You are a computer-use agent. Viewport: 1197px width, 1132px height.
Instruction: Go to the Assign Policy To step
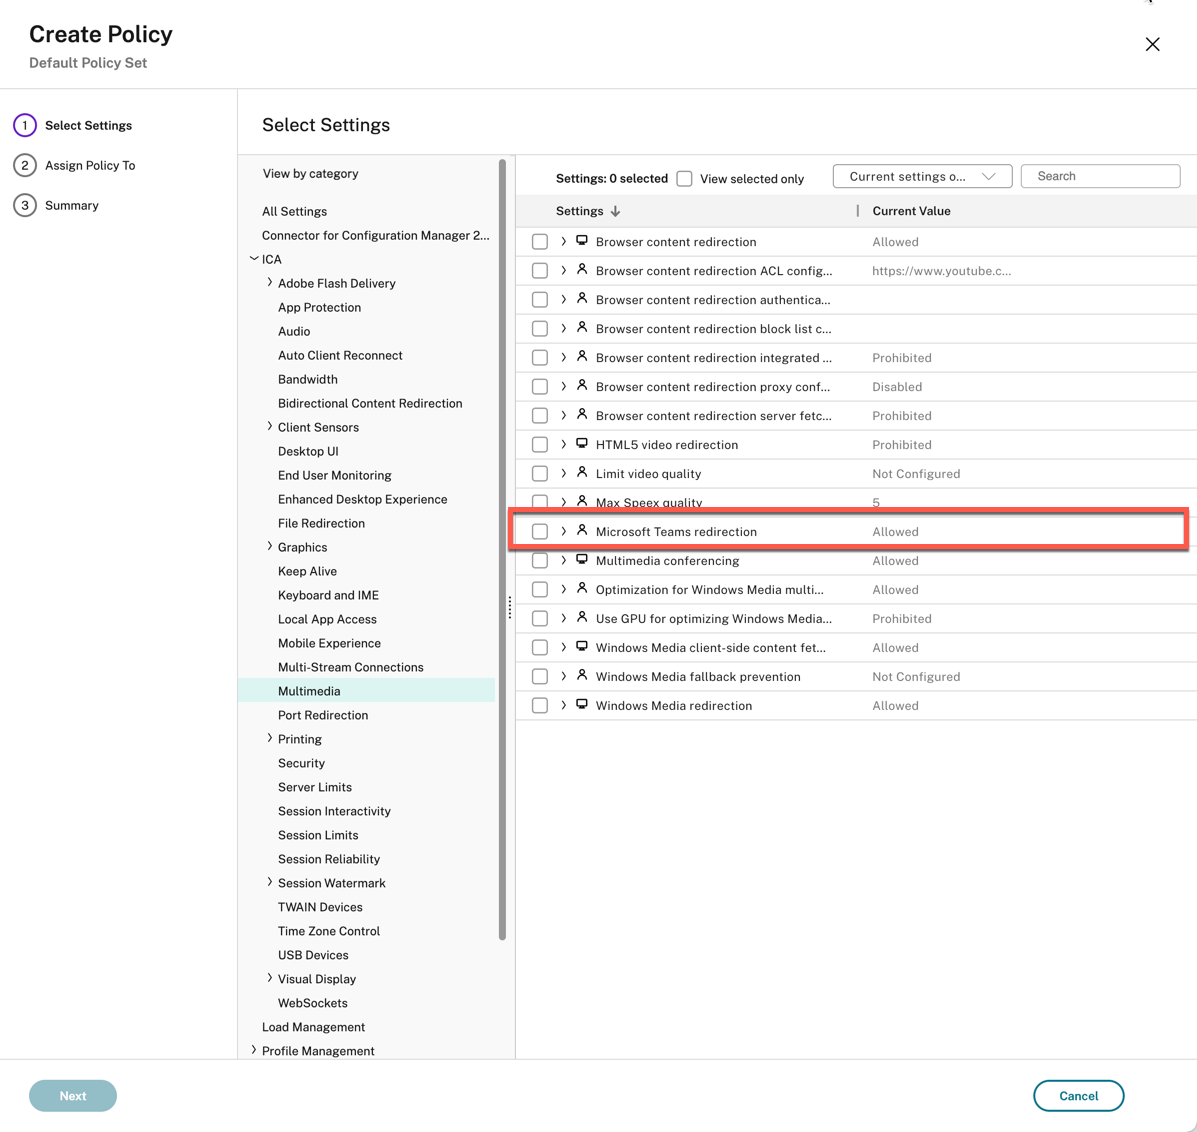click(x=90, y=165)
